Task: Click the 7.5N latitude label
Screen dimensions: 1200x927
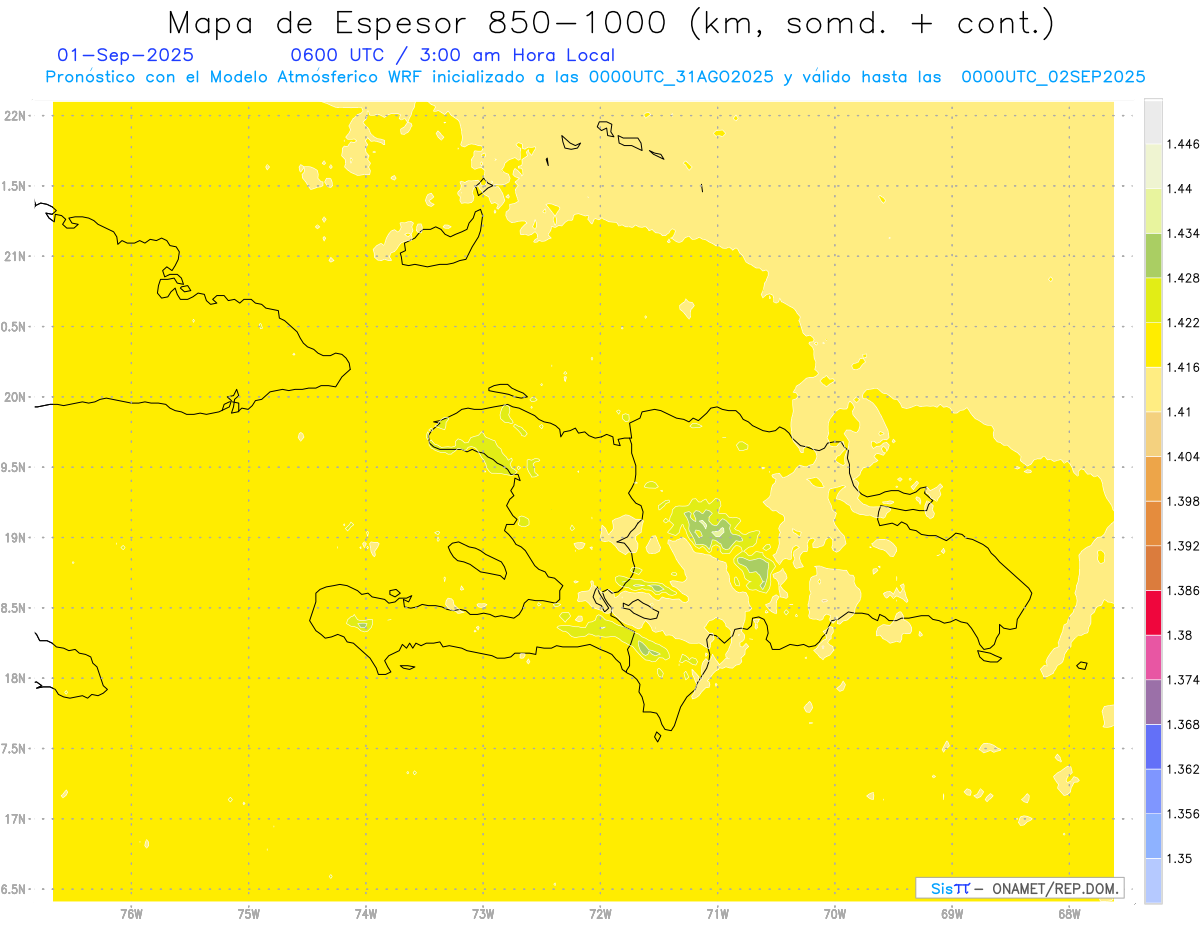Action: [x=15, y=749]
